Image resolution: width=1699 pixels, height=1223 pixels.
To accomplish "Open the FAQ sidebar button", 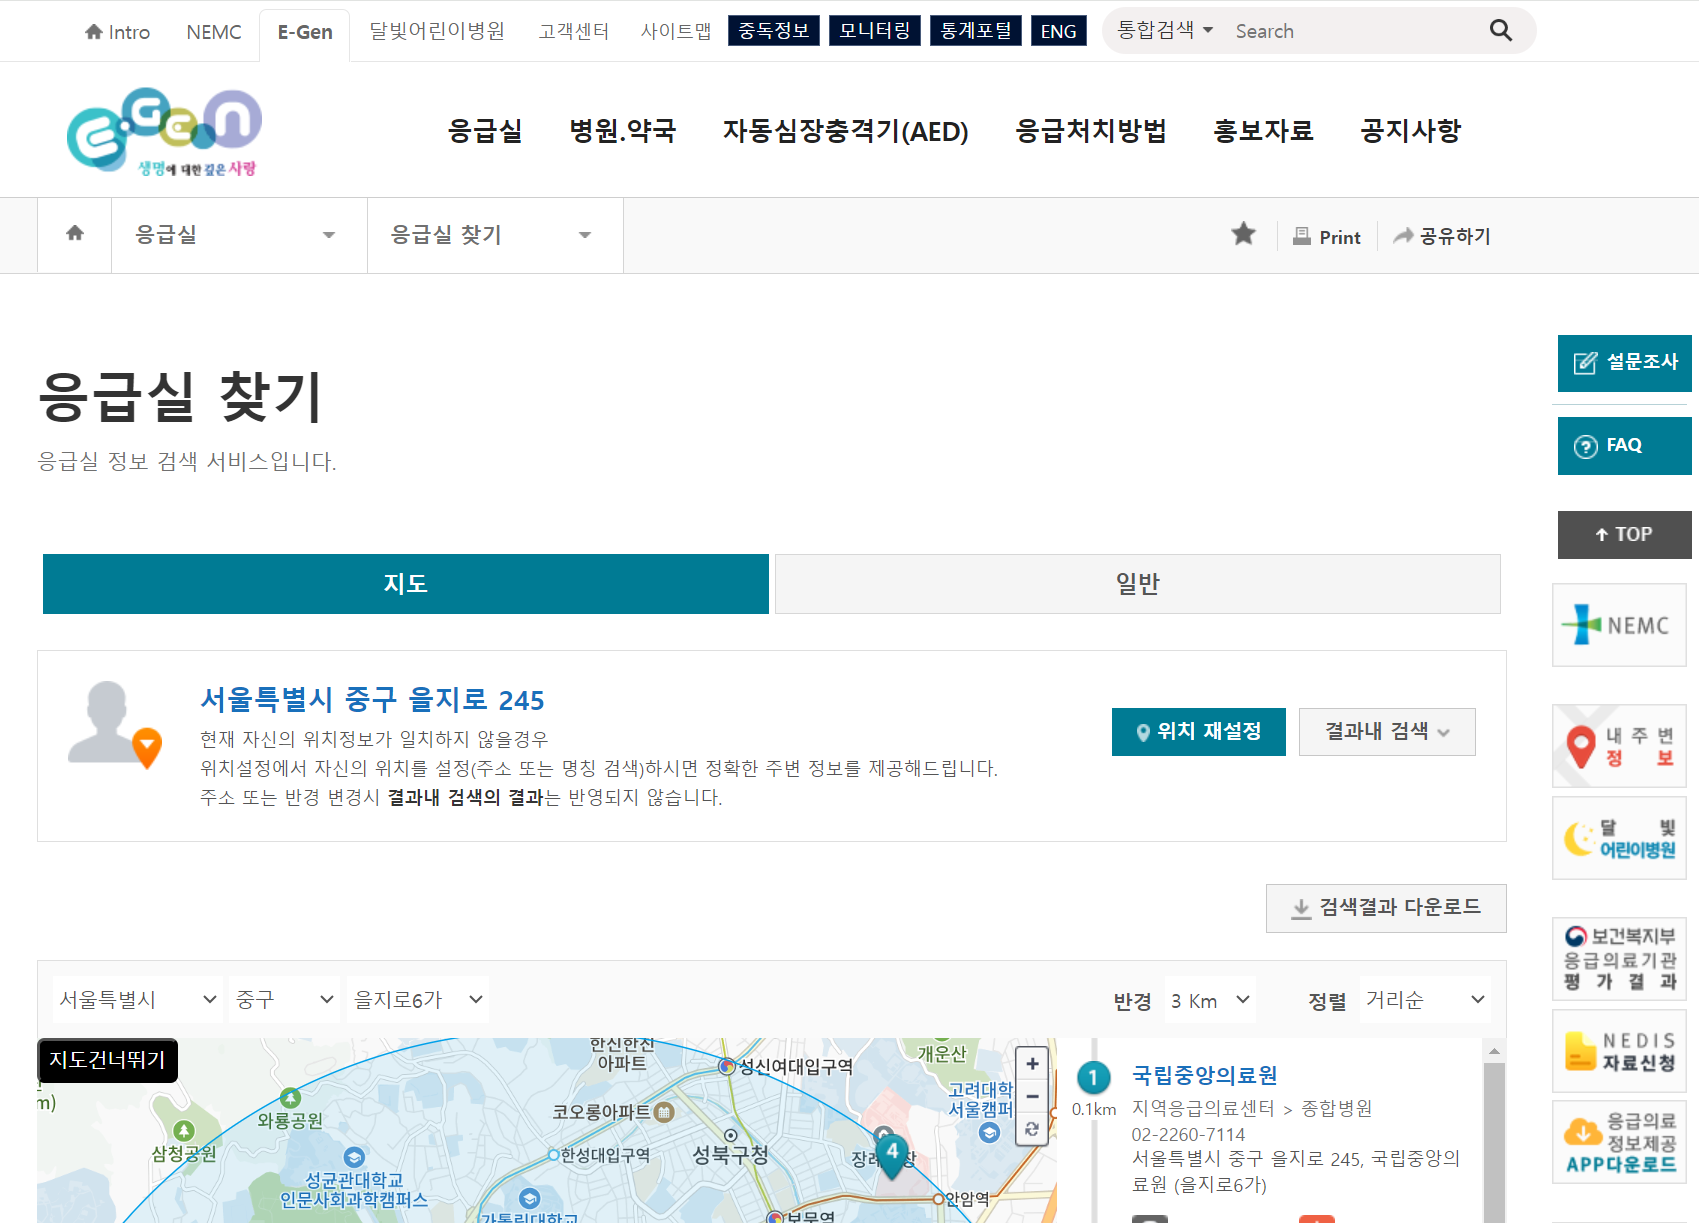I will pos(1624,446).
